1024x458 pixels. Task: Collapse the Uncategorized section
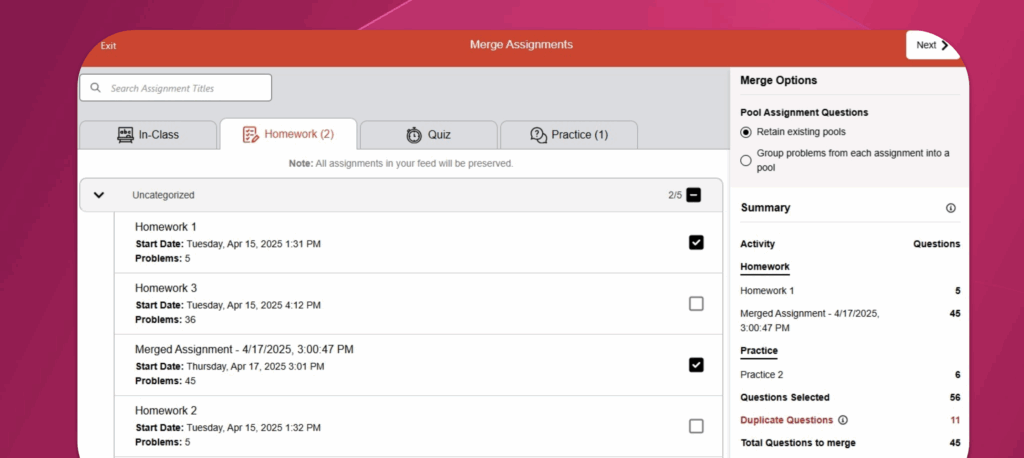98,195
